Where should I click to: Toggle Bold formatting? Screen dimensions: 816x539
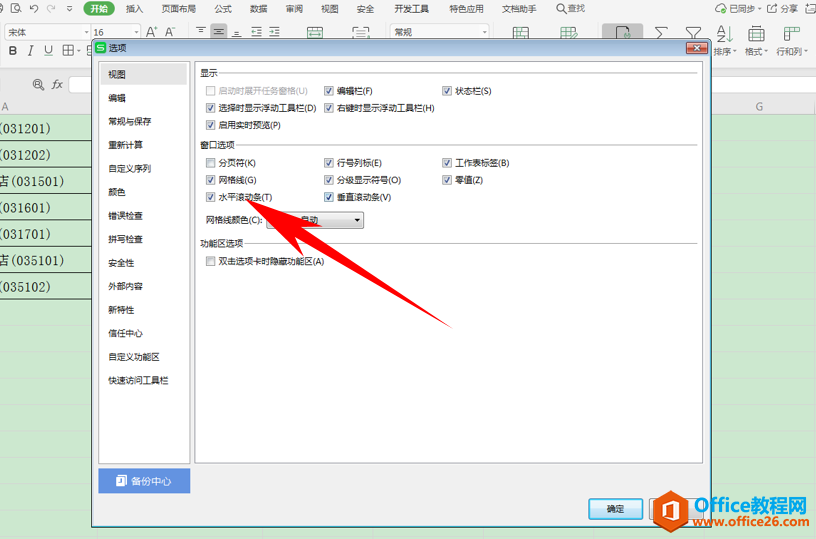tap(13, 50)
